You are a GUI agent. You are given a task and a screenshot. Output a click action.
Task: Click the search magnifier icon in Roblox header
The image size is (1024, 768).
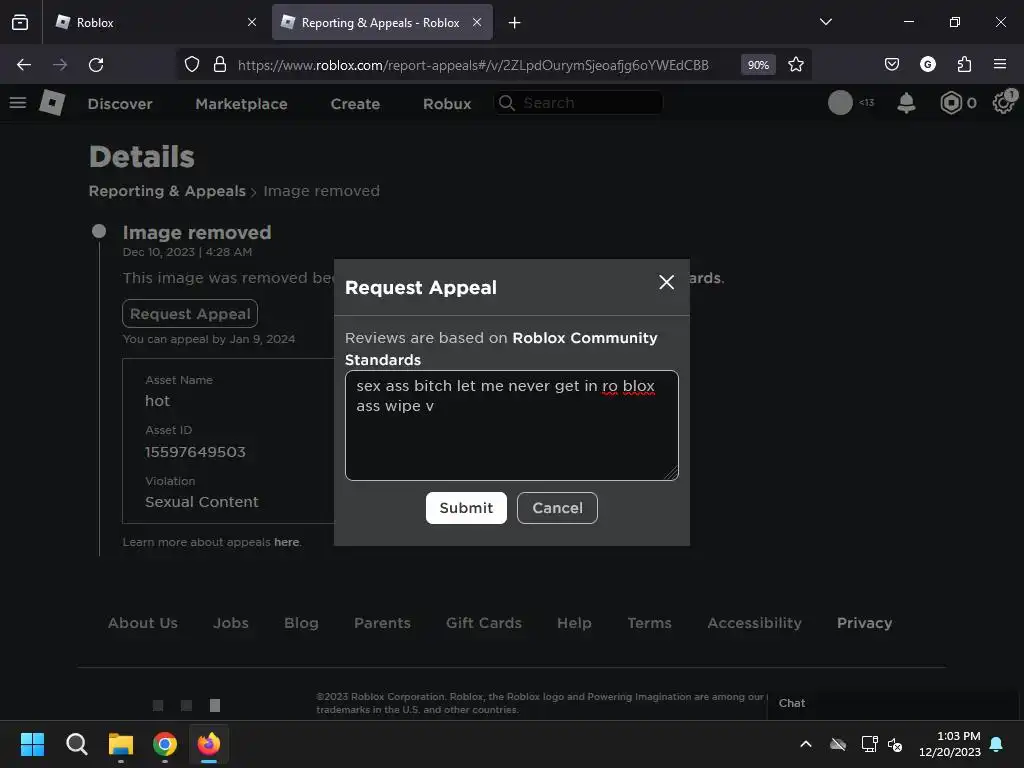coord(507,103)
